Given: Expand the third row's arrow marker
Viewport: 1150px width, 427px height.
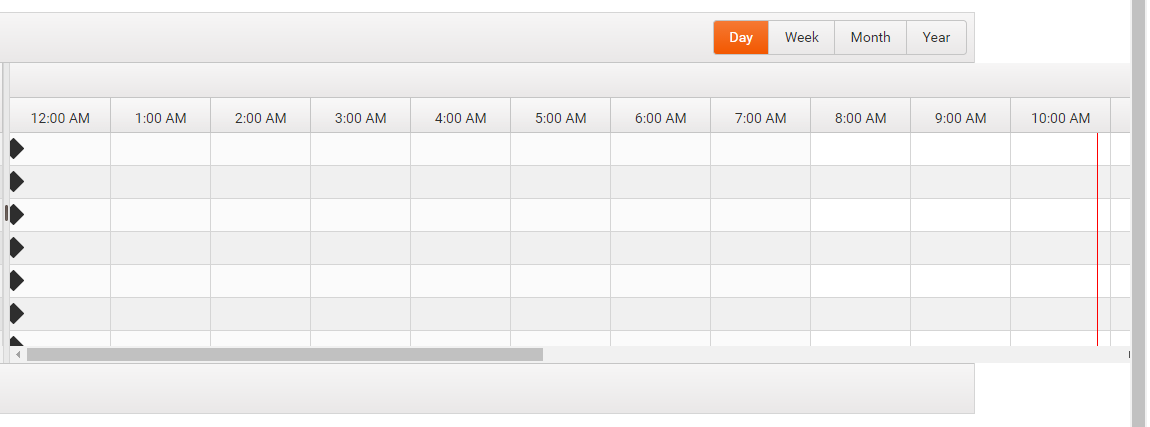Looking at the screenshot, I should point(17,214).
